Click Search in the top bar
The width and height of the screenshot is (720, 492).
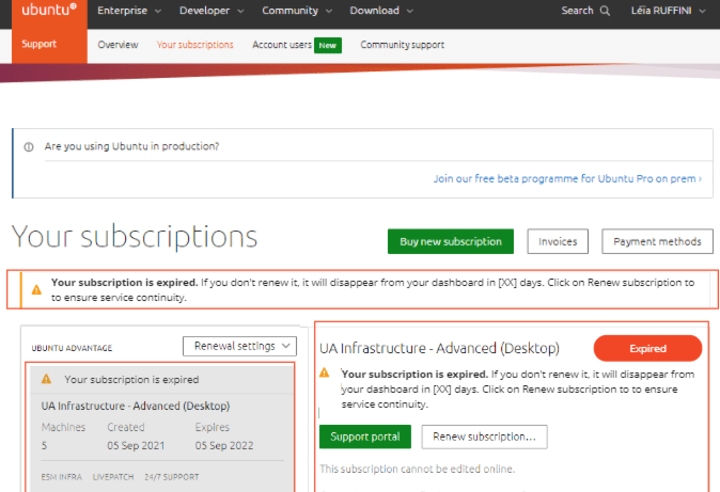[x=577, y=11]
